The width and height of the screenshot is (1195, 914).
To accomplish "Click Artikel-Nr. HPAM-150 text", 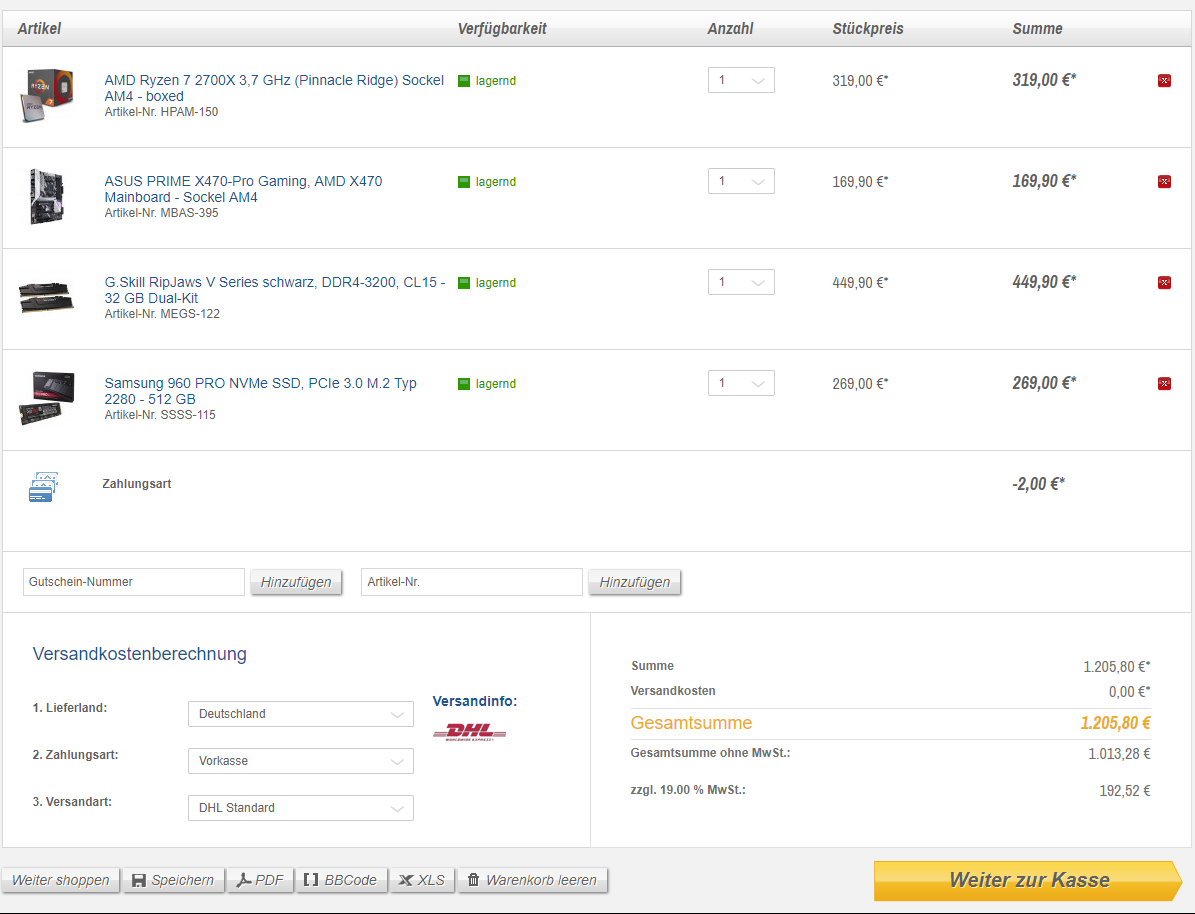I will click(161, 112).
